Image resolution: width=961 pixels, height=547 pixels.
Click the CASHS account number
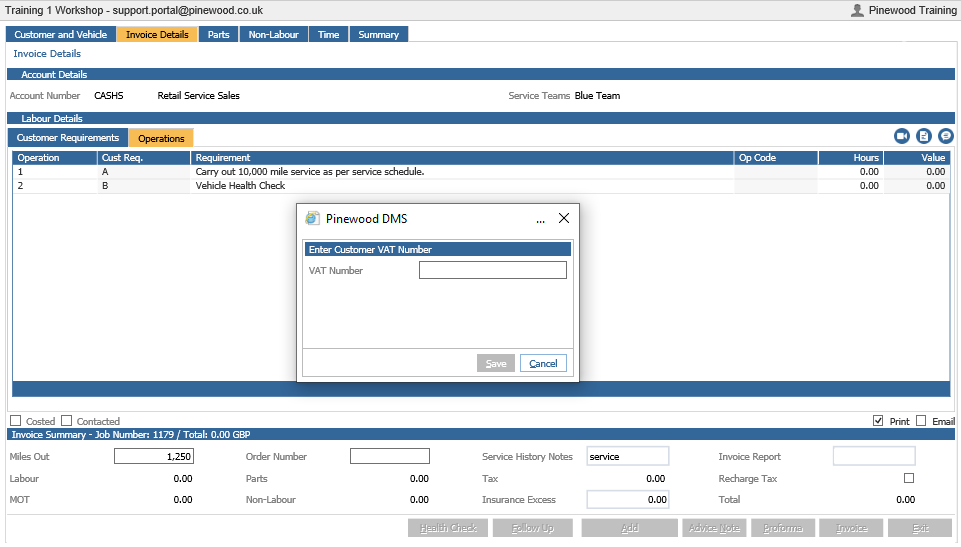(108, 96)
